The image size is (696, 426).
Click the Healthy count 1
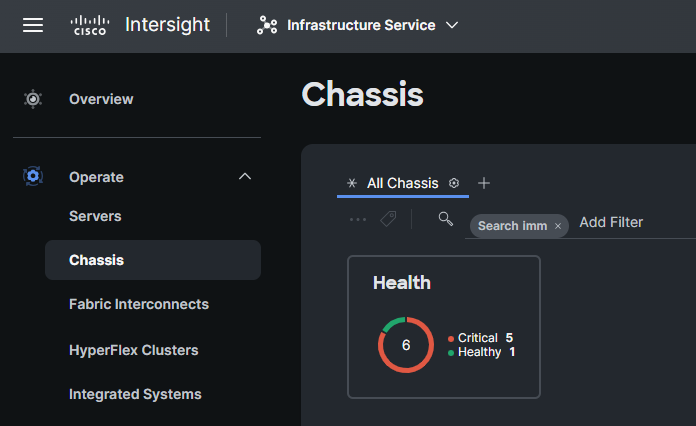512,352
